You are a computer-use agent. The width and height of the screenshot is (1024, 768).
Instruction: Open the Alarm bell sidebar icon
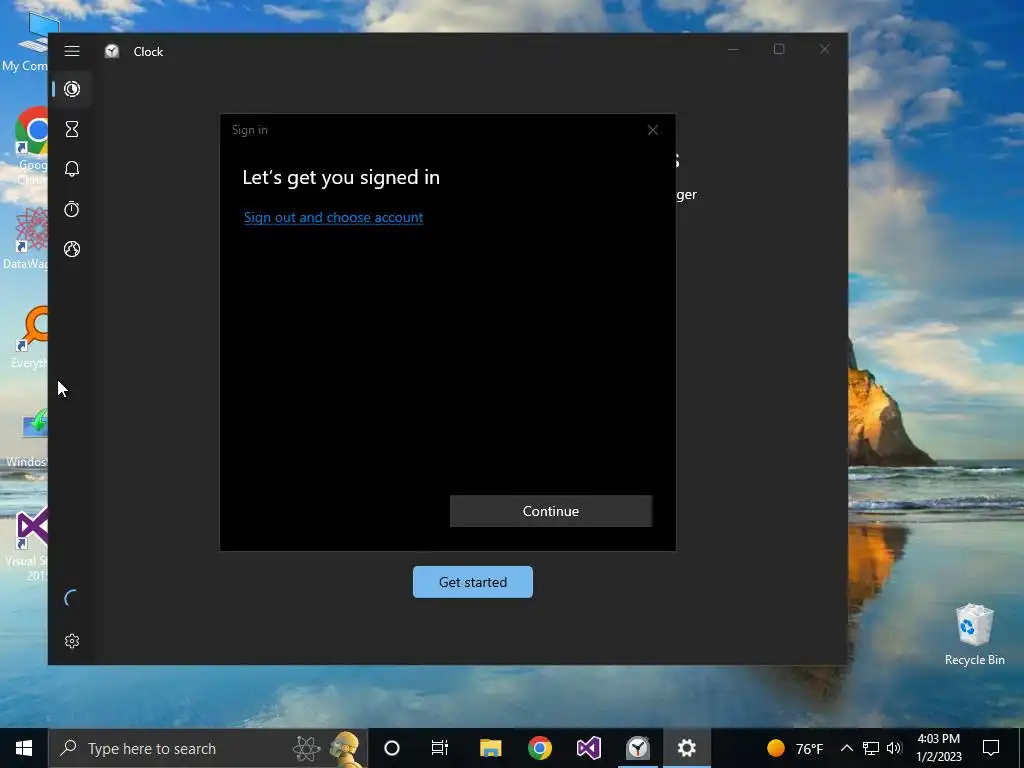click(x=72, y=169)
